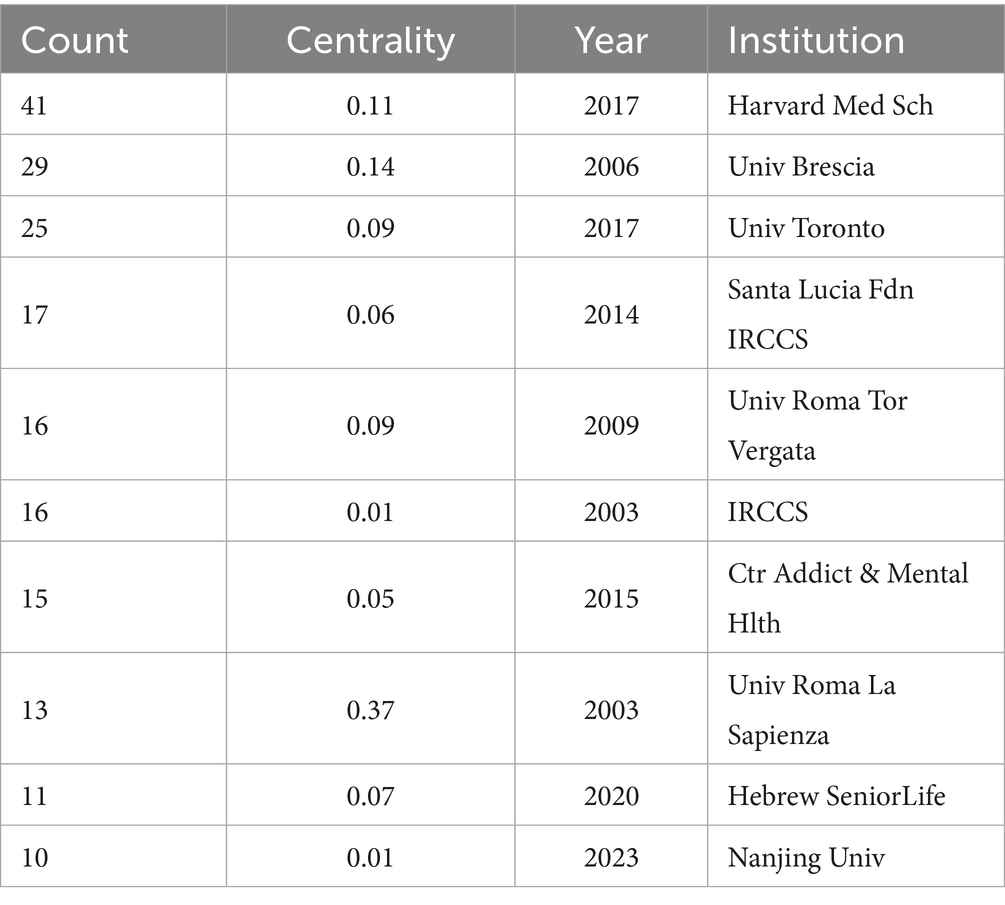Viewport: 1005px width, 905px height.
Task: Click the Univ Roma La Sapienza cell
Action: coord(811,709)
